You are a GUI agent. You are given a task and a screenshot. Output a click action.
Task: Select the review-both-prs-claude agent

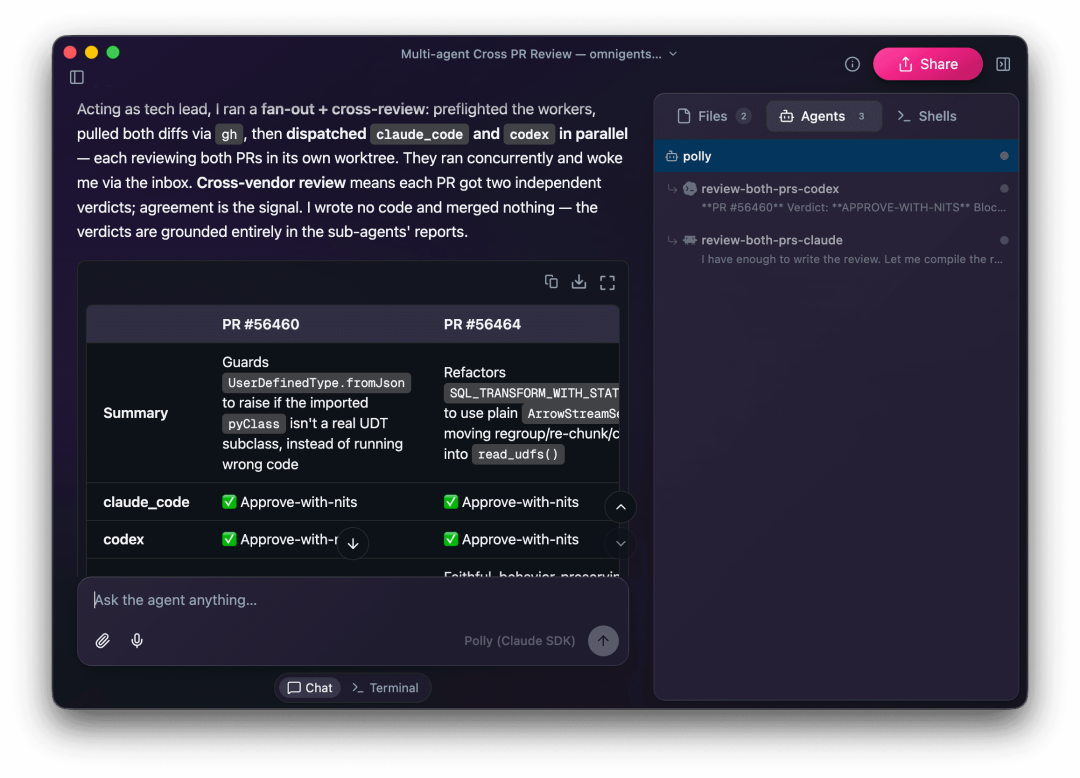pyautogui.click(x=836, y=249)
